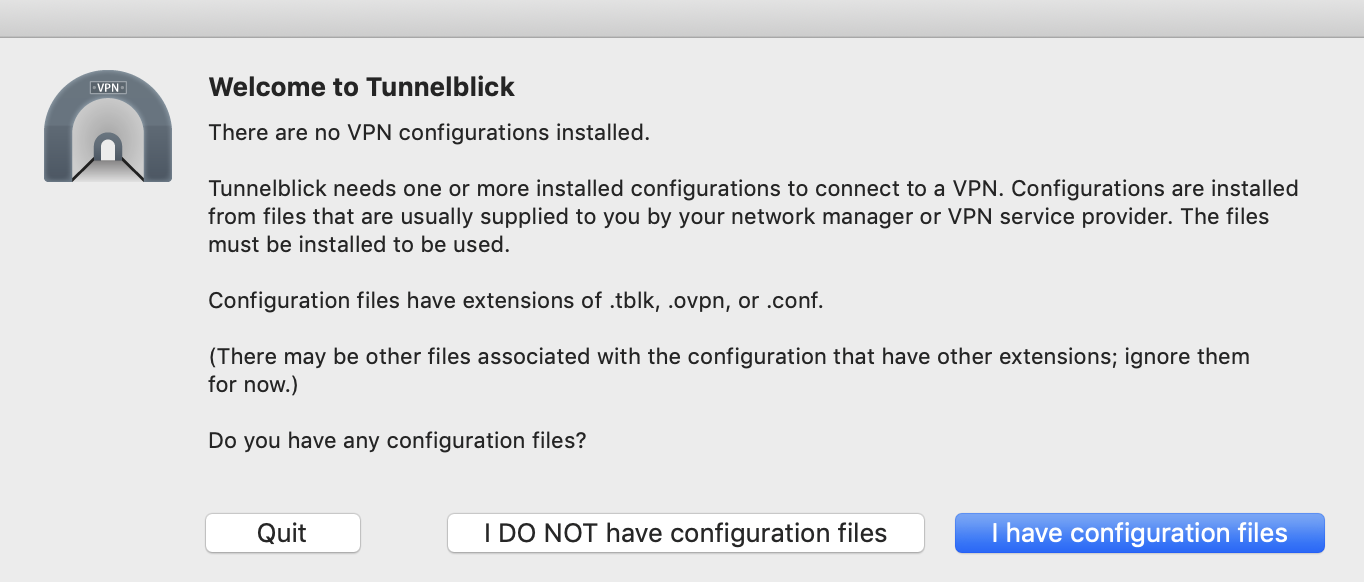
Task: Click the lit tunnel opening in the icon
Action: (x=107, y=150)
